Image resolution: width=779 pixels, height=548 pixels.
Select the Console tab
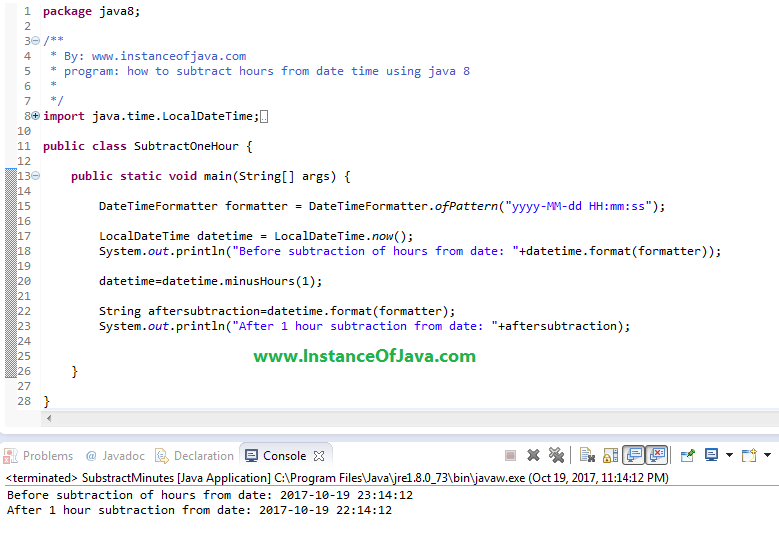(284, 456)
